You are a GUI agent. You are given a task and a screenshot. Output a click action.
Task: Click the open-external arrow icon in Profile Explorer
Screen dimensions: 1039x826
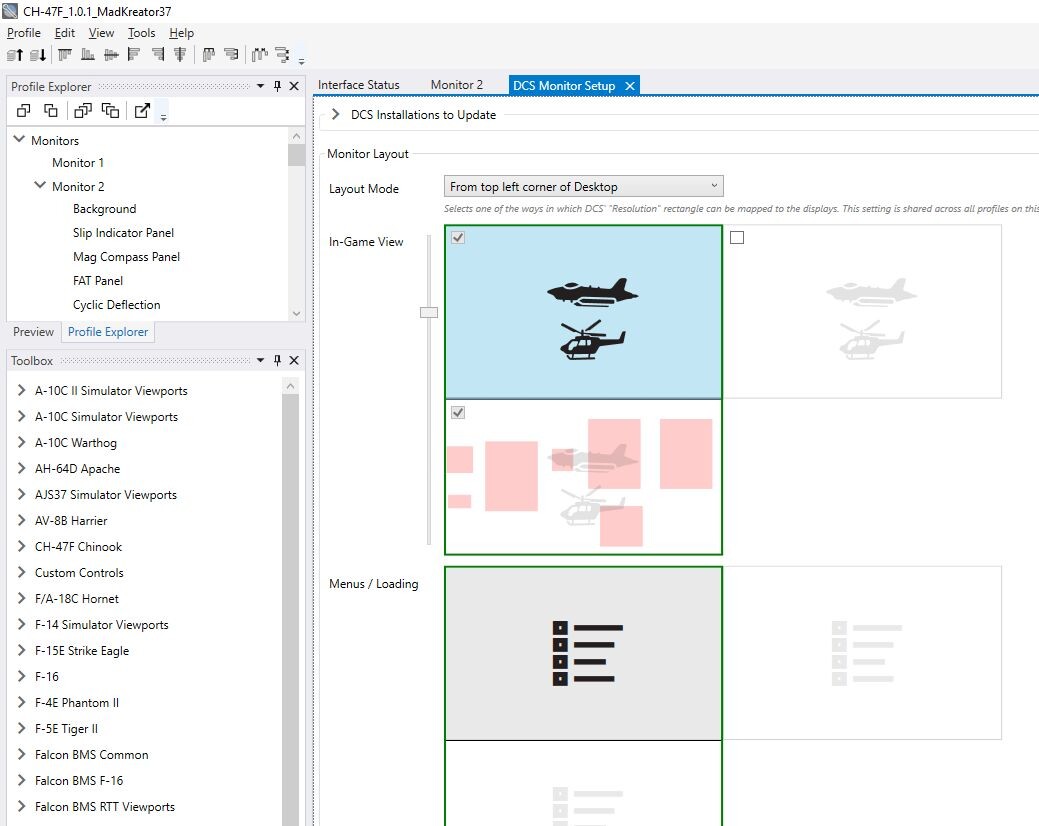pyautogui.click(x=142, y=111)
